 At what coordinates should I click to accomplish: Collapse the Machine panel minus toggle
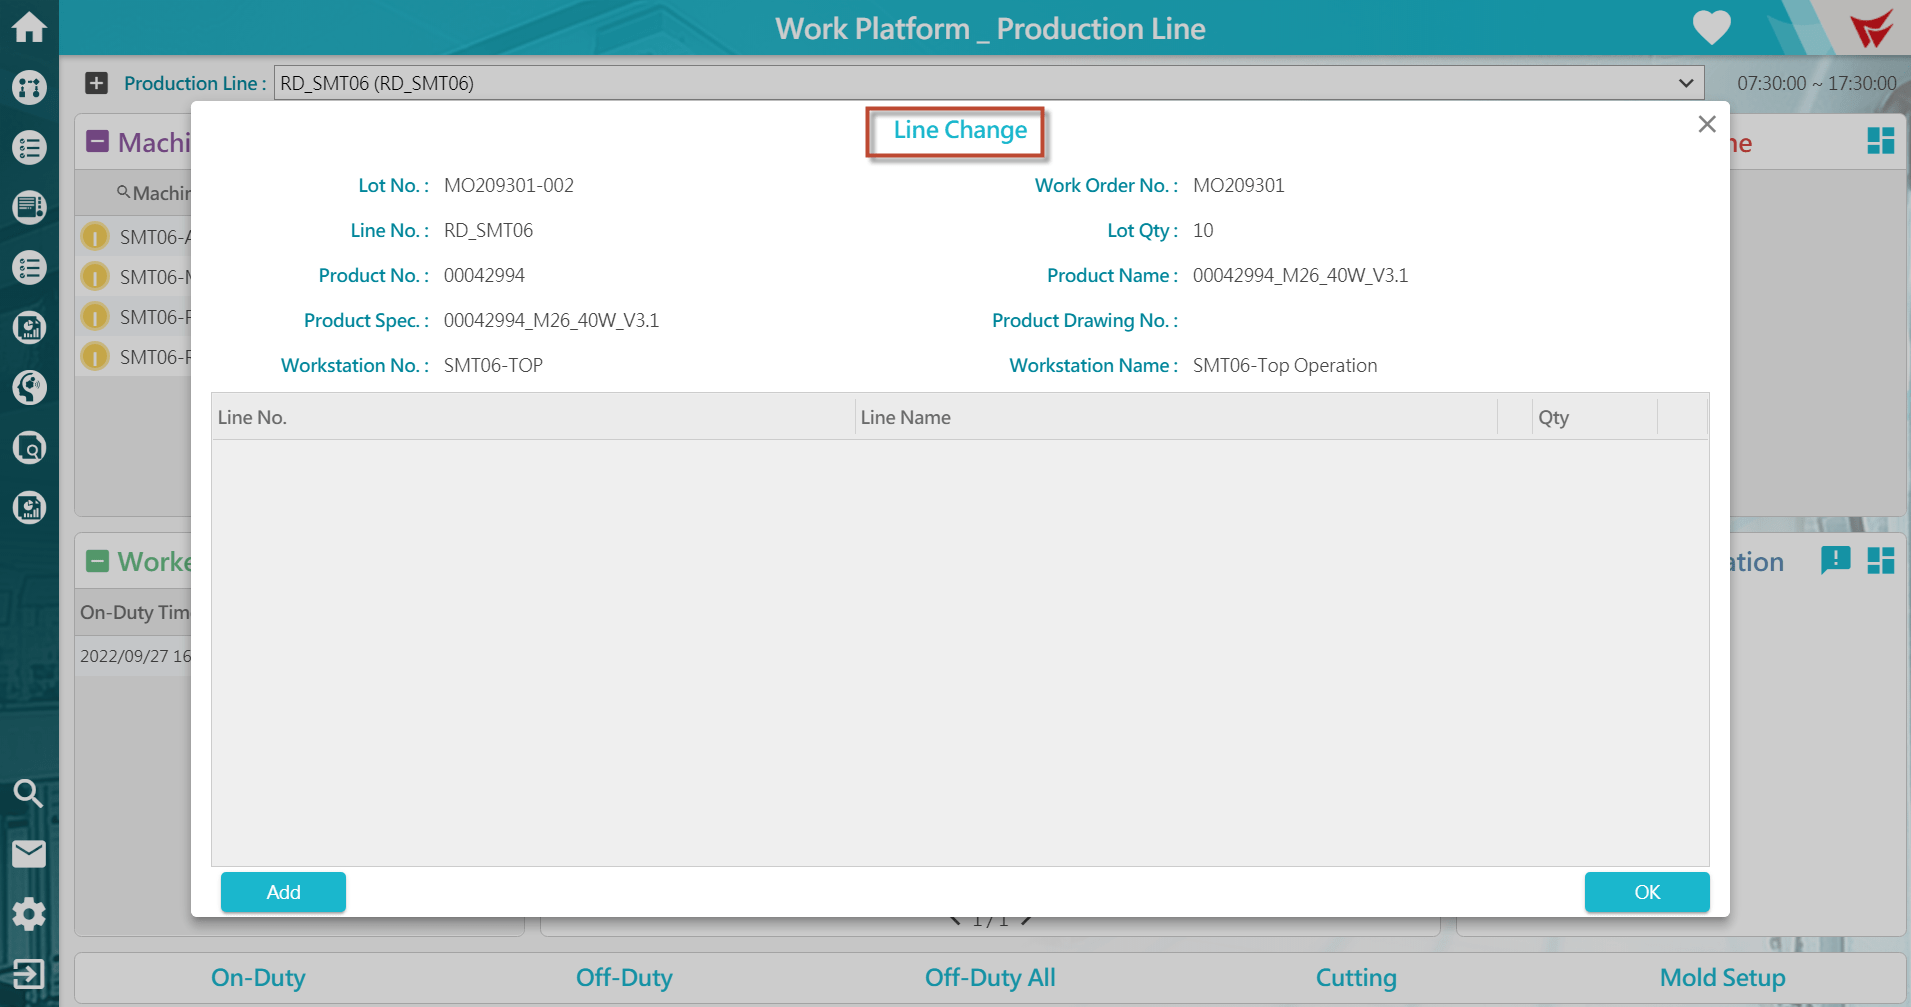tap(97, 141)
